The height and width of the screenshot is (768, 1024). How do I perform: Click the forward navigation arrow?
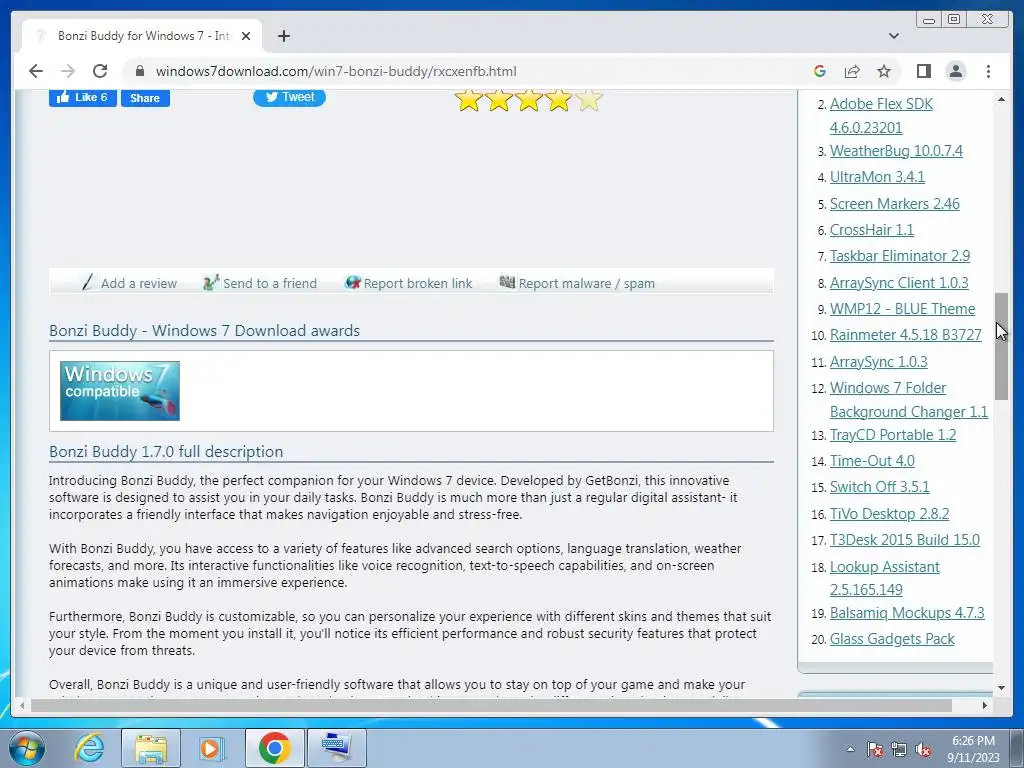68,71
